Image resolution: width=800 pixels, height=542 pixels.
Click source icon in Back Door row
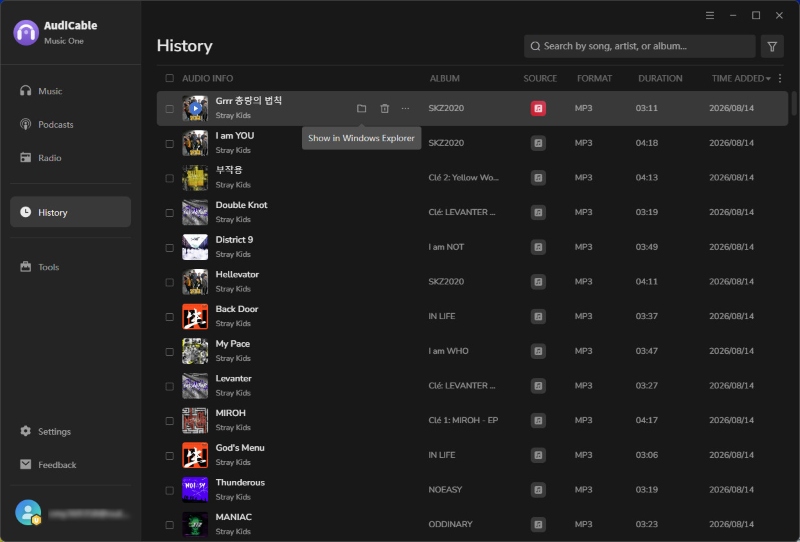(x=538, y=316)
